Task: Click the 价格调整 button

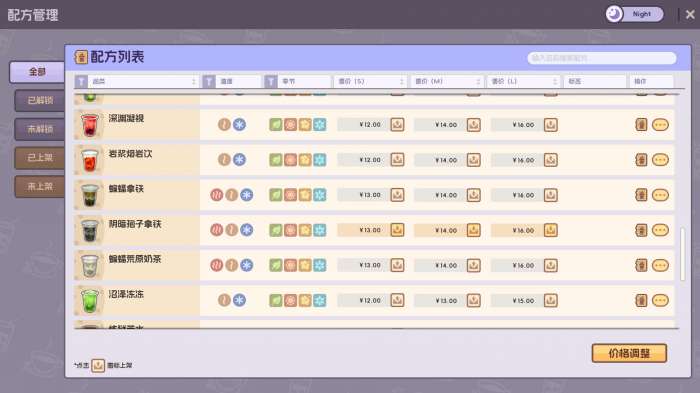Action: click(629, 353)
